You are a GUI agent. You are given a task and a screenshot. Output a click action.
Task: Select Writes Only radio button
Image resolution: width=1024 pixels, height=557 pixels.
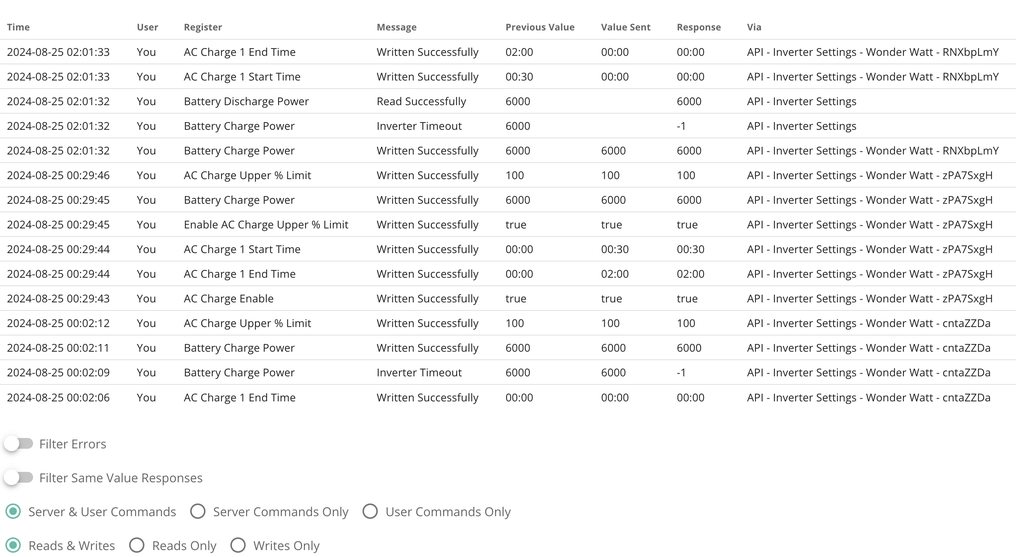[x=238, y=546]
